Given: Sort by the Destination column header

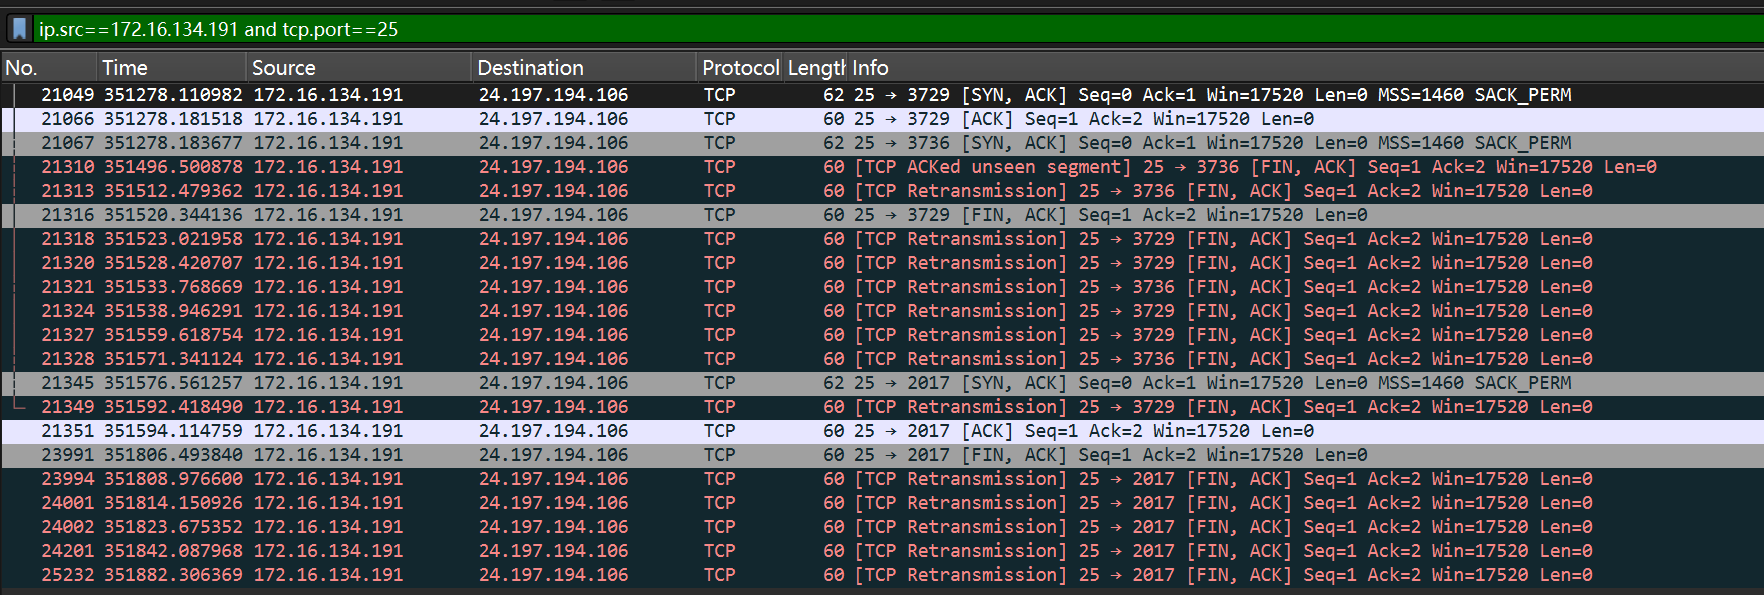Looking at the screenshot, I should (x=584, y=68).
